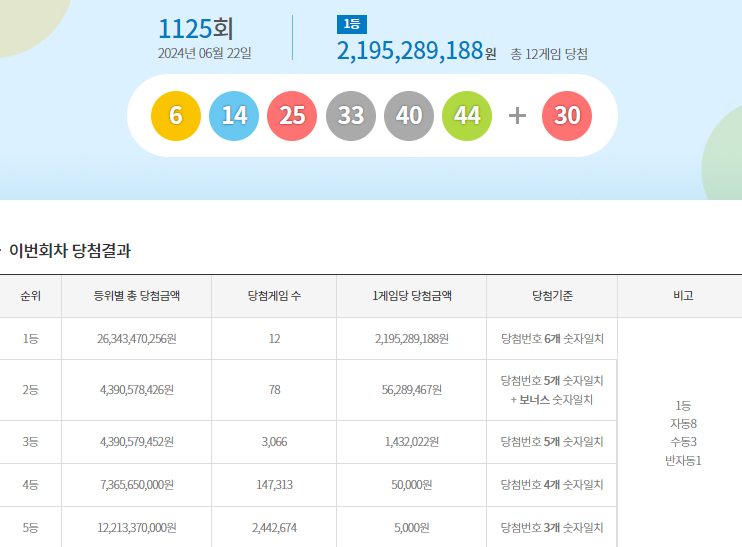Click the per-game prize 50,000원 cell
This screenshot has width=742, height=547.
(412, 485)
